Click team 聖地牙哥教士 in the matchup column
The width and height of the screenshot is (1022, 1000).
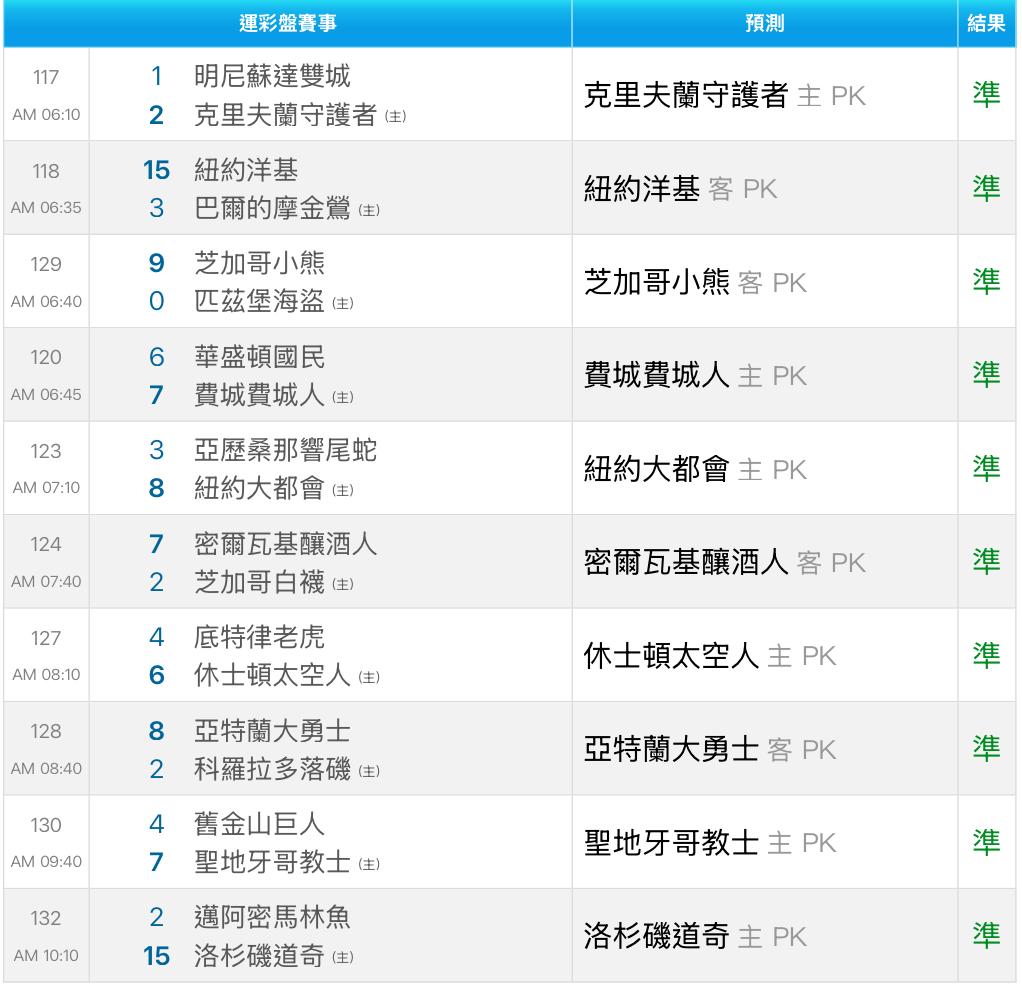pos(272,862)
